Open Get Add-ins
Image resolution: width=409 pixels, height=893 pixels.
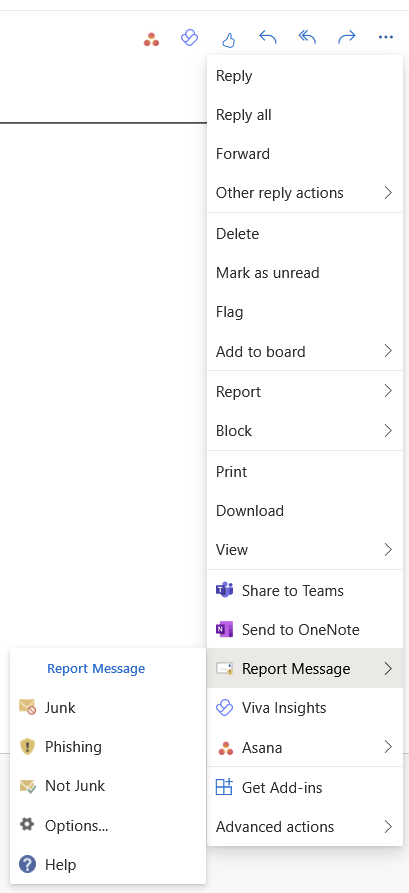(305, 788)
